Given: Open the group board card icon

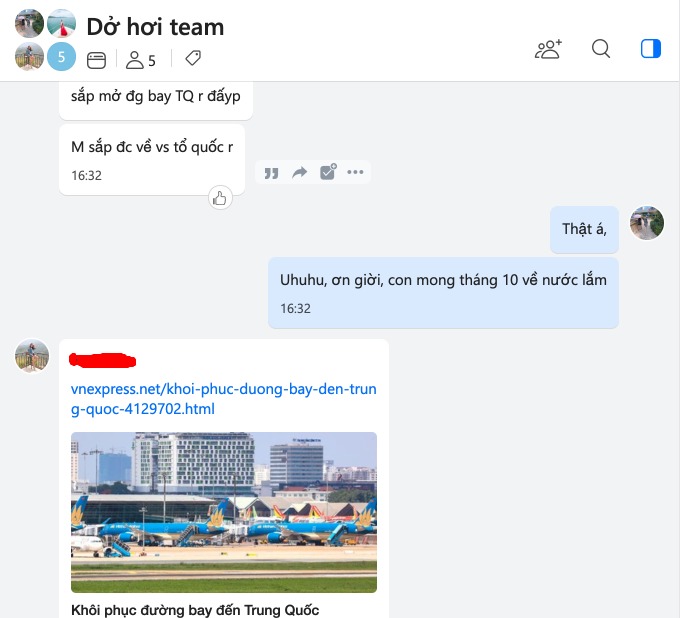Looking at the screenshot, I should [96, 60].
